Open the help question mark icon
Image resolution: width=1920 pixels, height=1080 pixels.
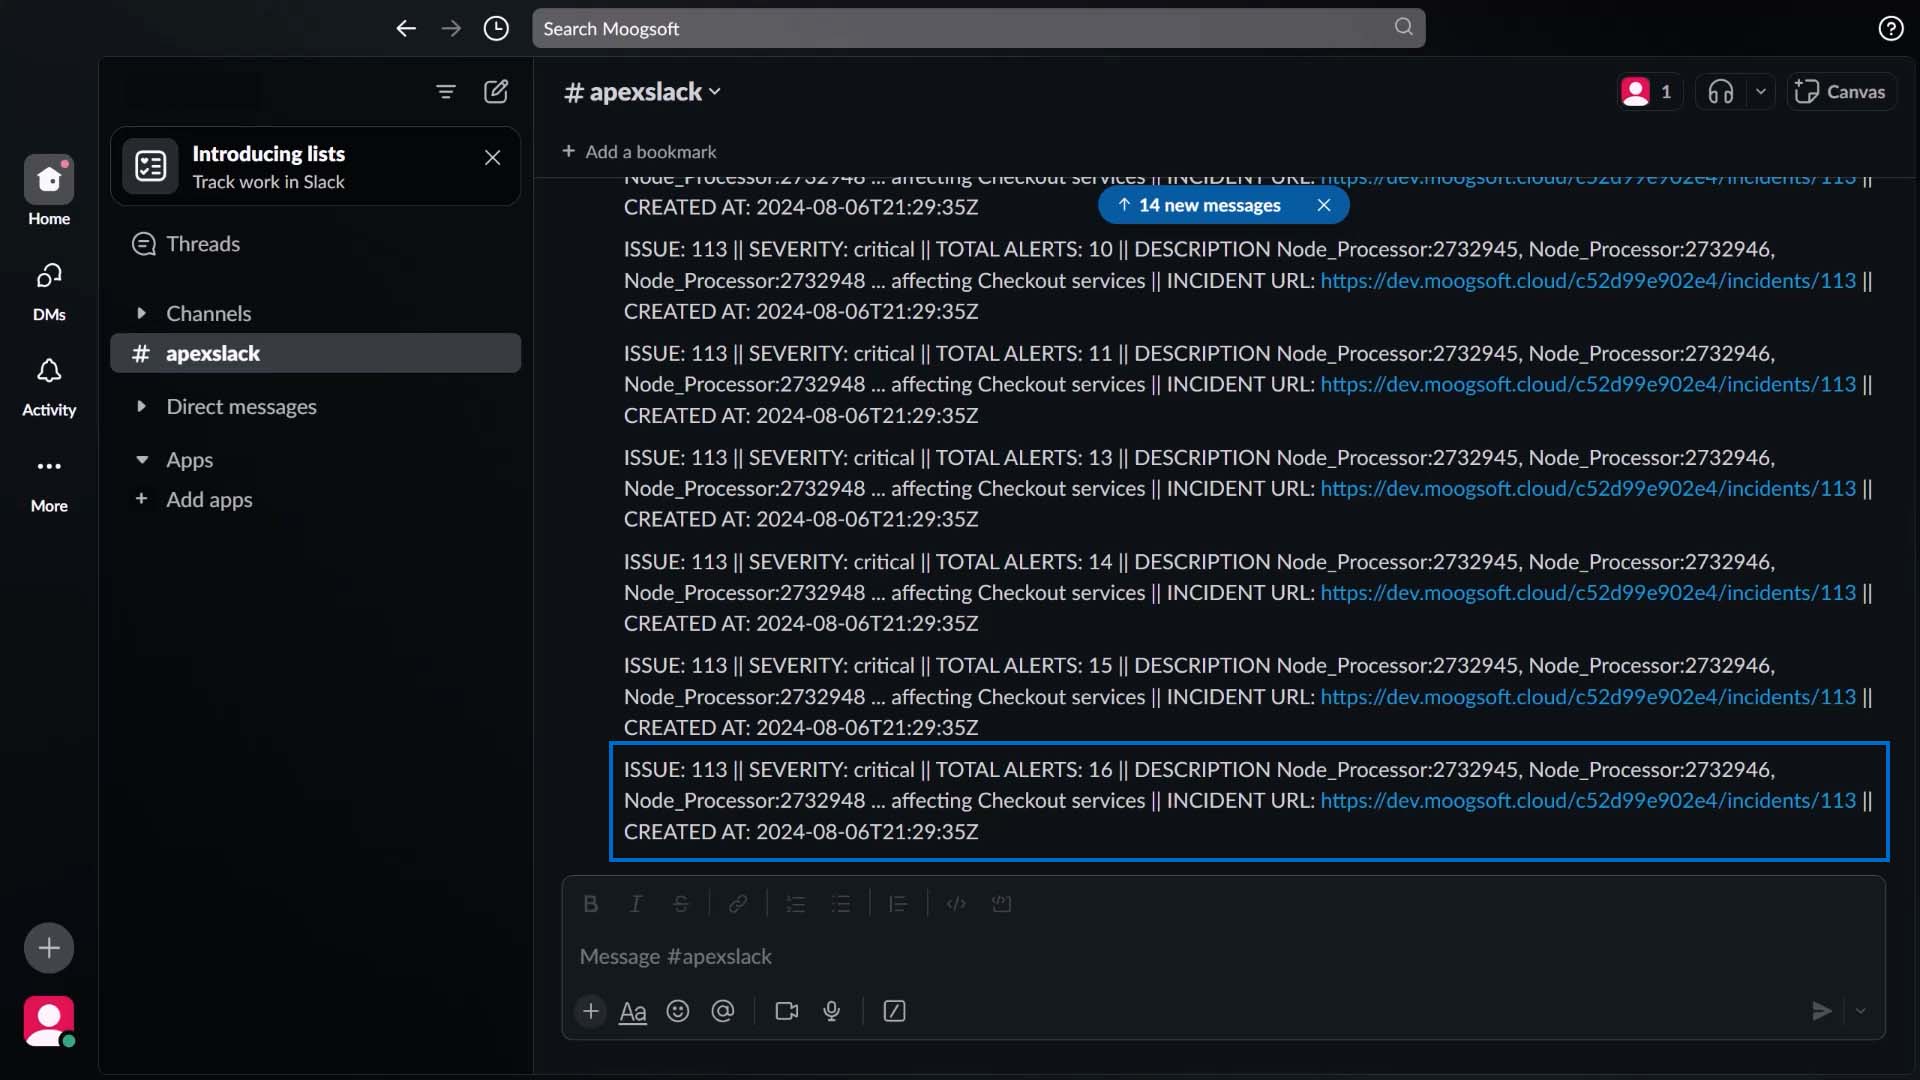(x=1890, y=28)
